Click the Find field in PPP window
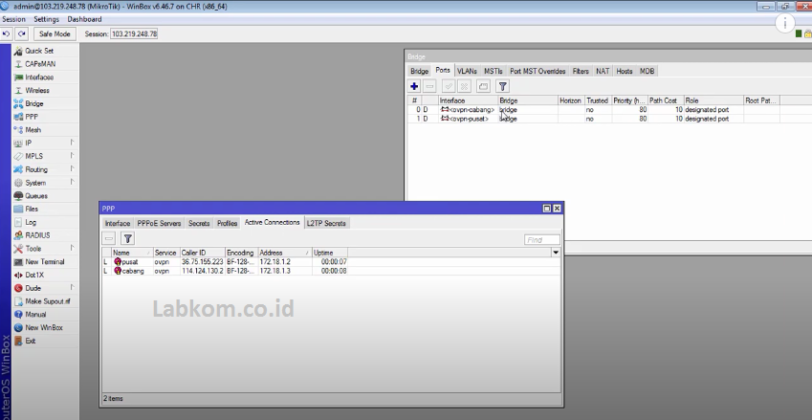The width and height of the screenshot is (812, 420). [542, 240]
